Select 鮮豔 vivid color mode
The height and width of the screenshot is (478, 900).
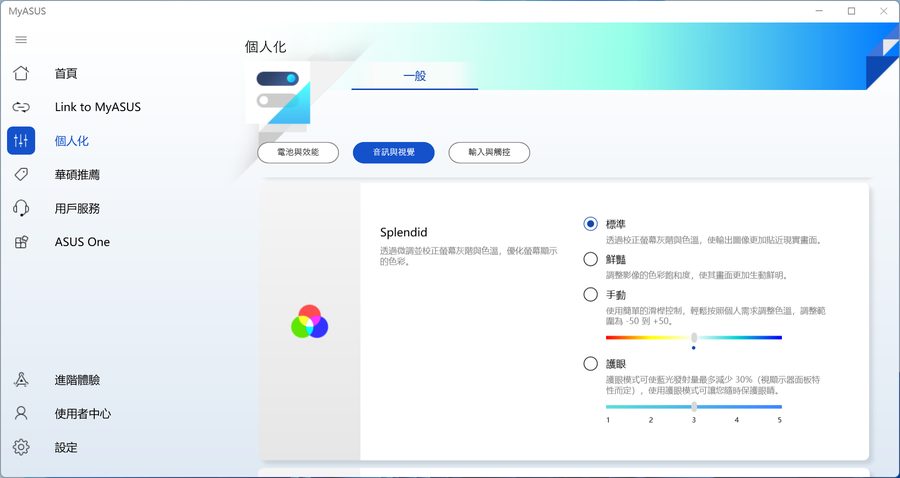click(591, 259)
